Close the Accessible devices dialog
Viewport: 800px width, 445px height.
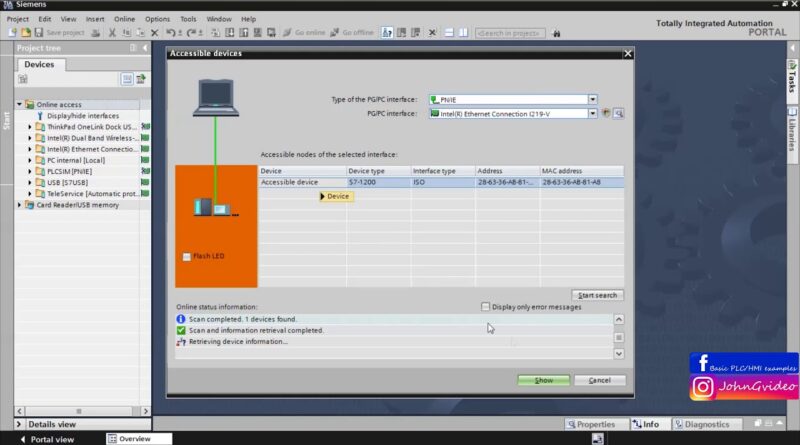pos(628,54)
